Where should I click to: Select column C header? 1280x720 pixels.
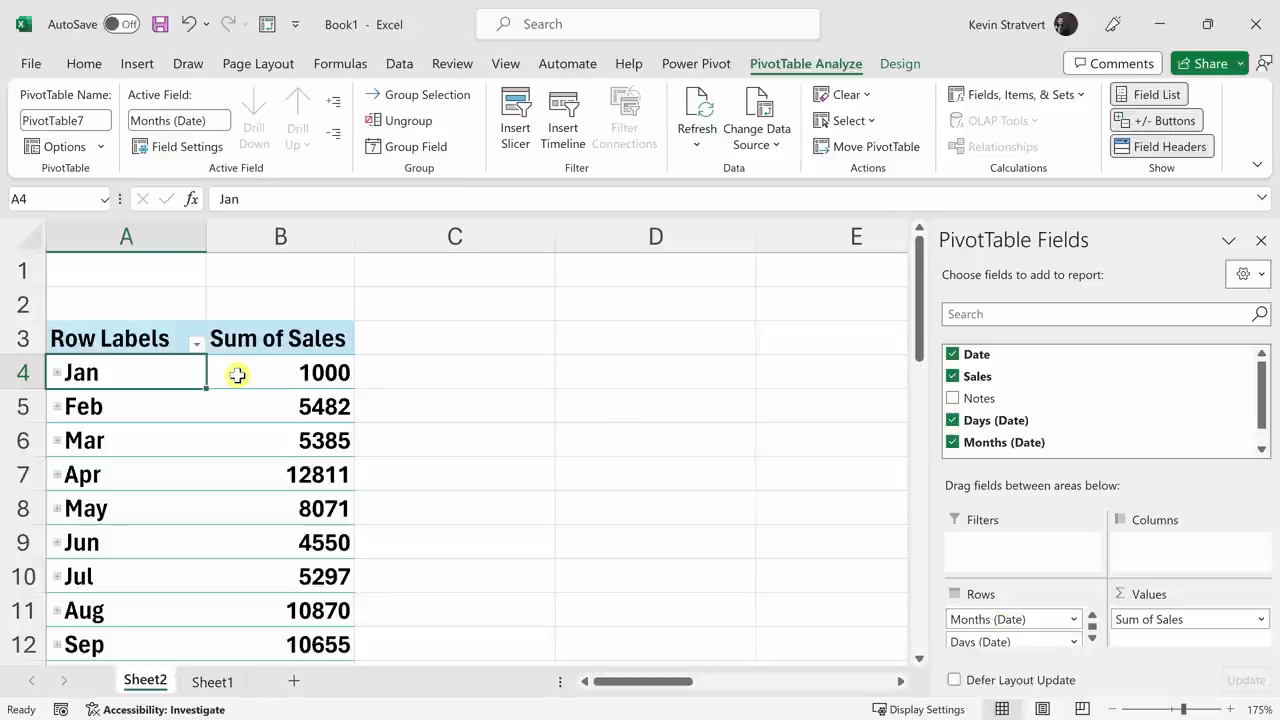[x=454, y=236]
